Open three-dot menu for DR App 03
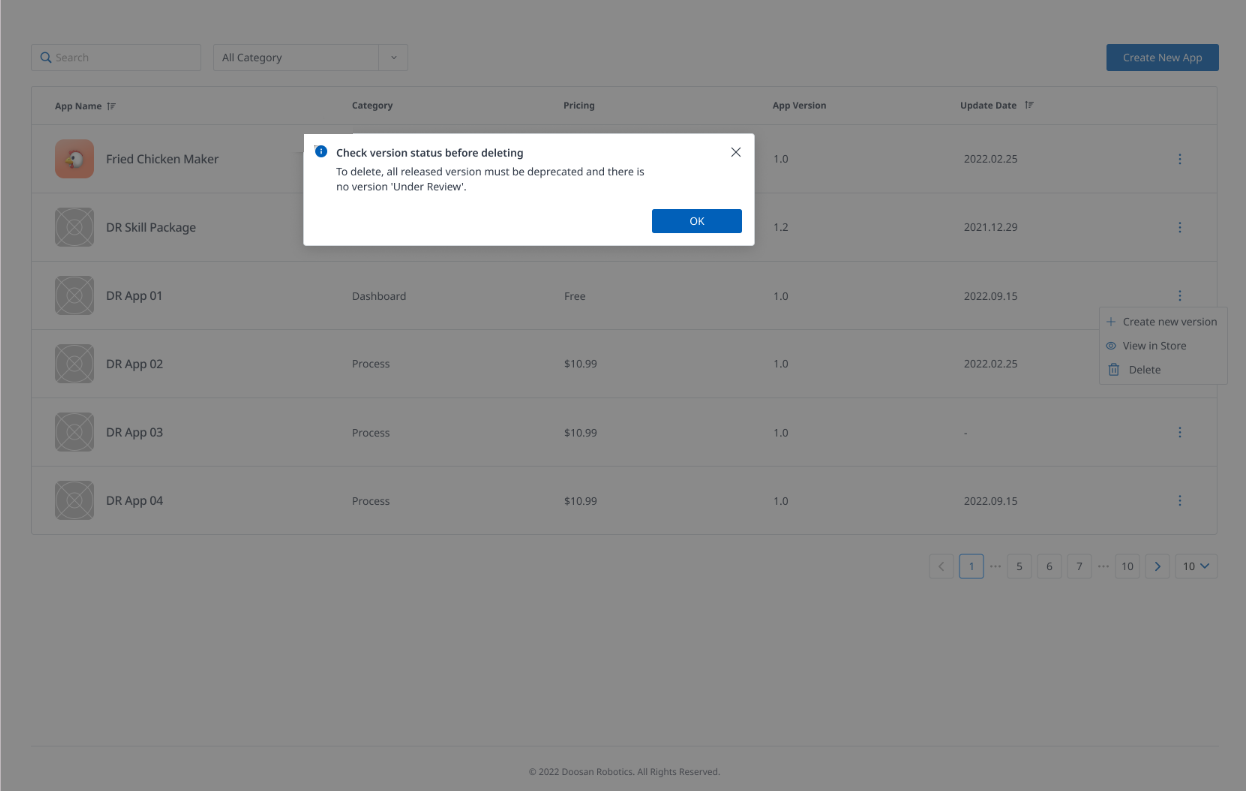Viewport: 1246px width, 791px height. (1180, 433)
